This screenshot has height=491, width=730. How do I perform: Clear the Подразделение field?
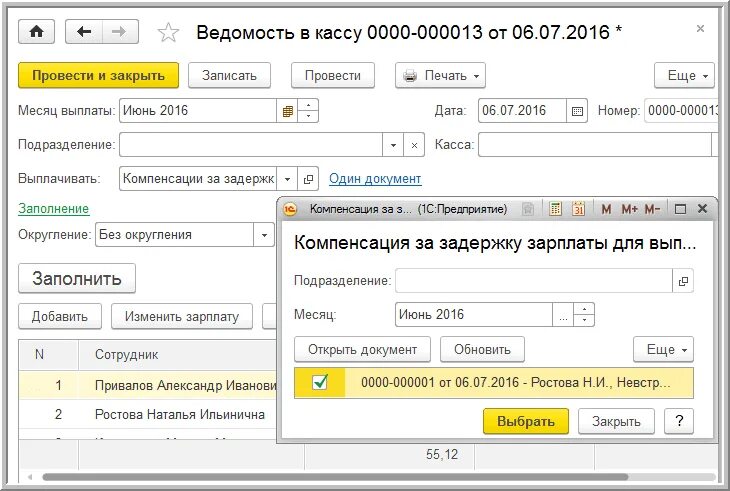(414, 145)
